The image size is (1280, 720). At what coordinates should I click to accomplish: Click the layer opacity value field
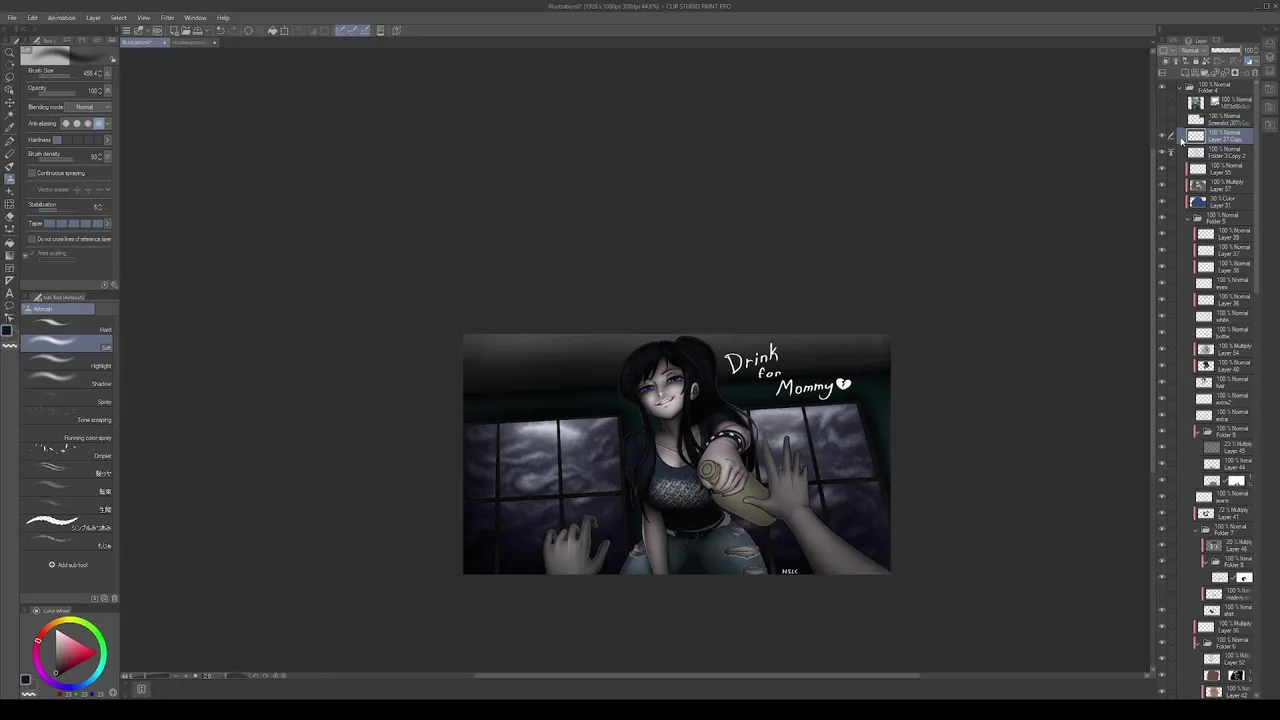1248,50
